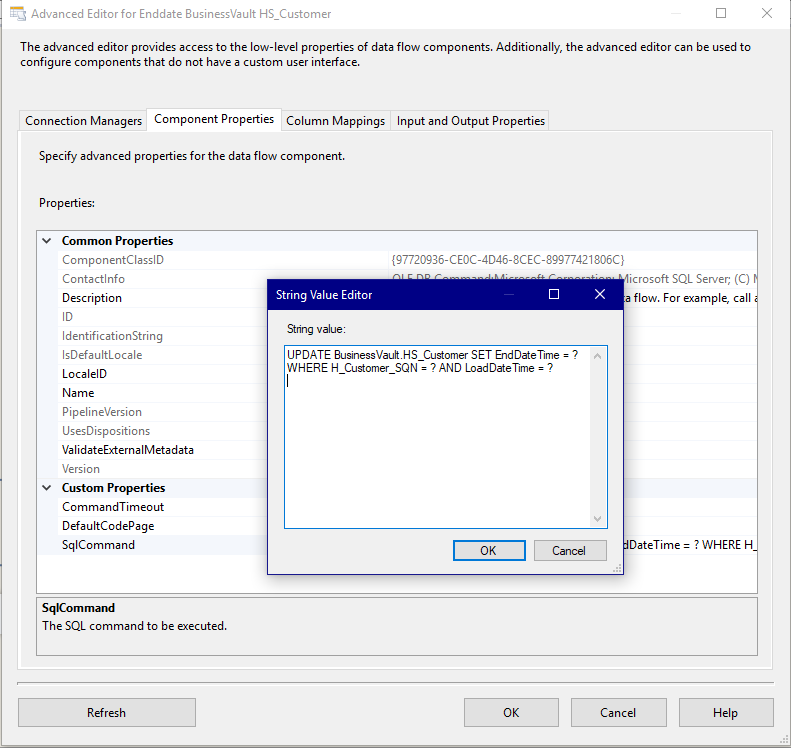
Task: Click the resize grip of String Value Editor
Action: coord(617,569)
